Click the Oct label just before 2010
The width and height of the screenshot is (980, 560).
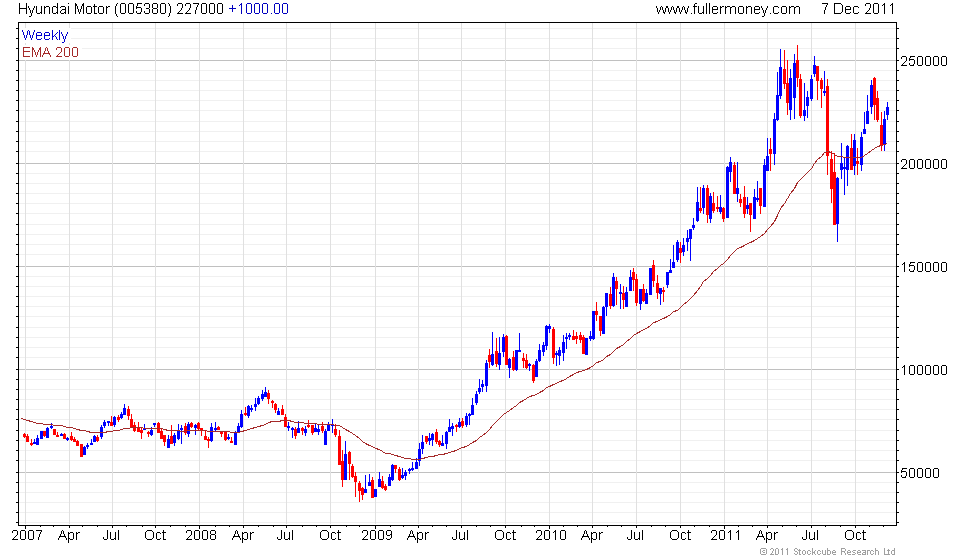[505, 536]
